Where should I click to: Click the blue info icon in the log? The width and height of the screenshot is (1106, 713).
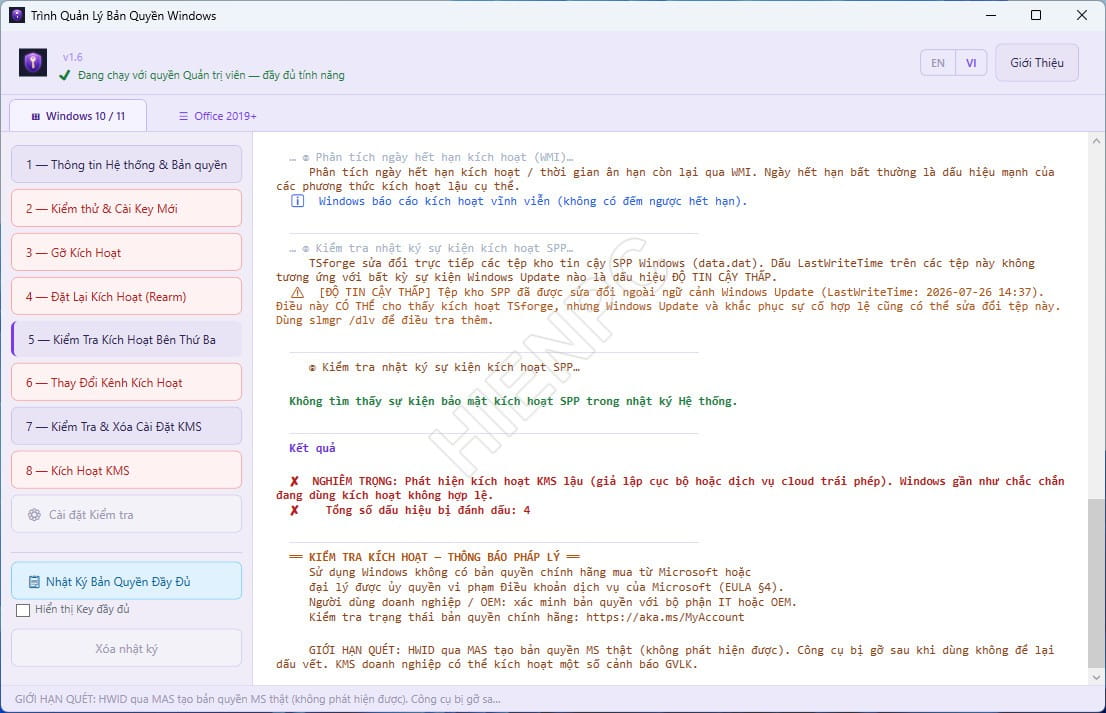point(298,201)
